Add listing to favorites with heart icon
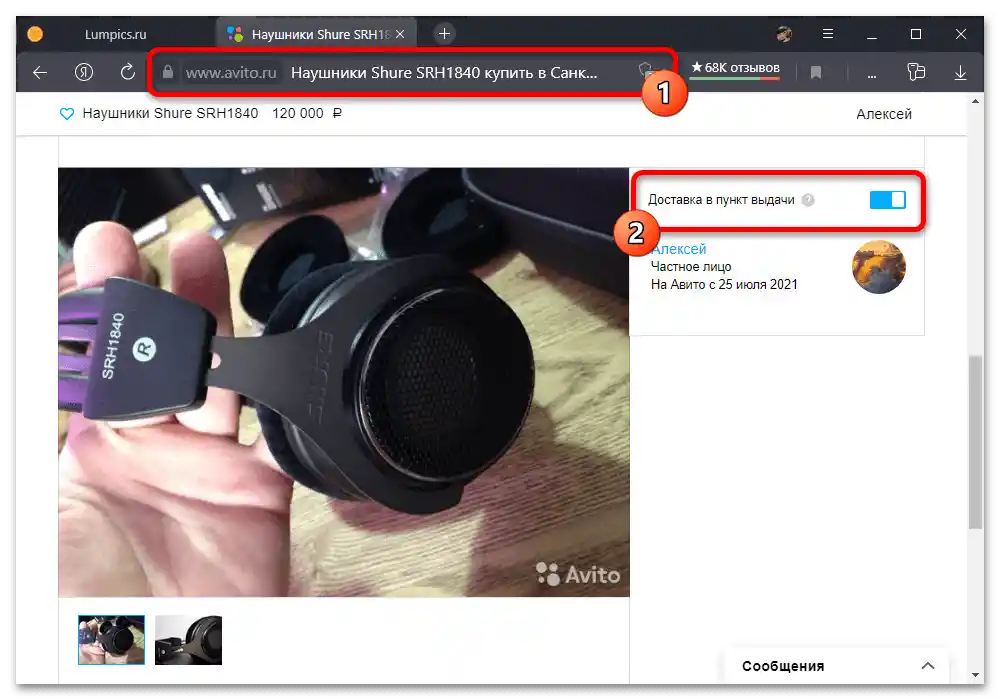1000x700 pixels. (x=67, y=113)
